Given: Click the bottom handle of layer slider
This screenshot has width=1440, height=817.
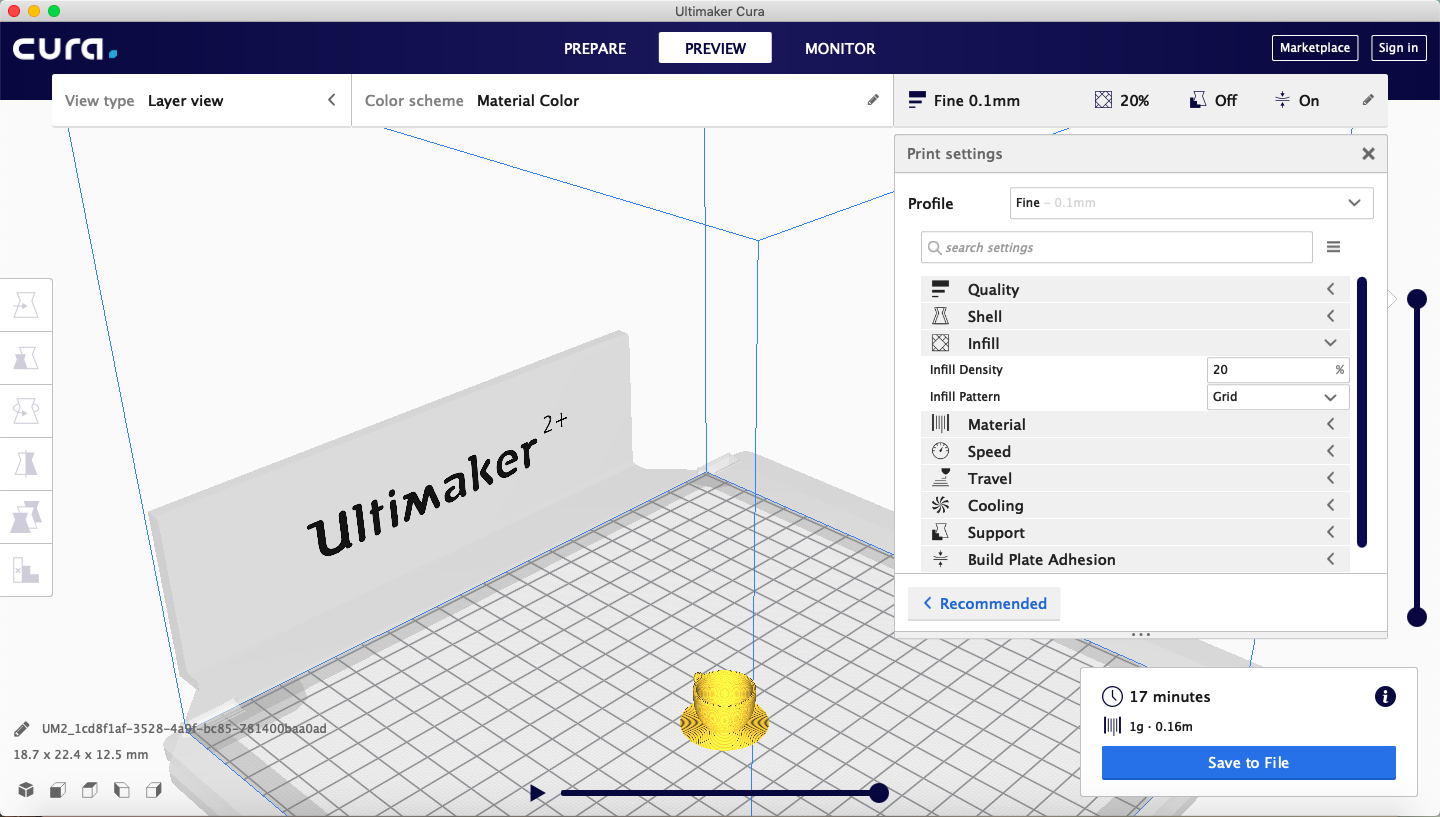Looking at the screenshot, I should [1416, 617].
